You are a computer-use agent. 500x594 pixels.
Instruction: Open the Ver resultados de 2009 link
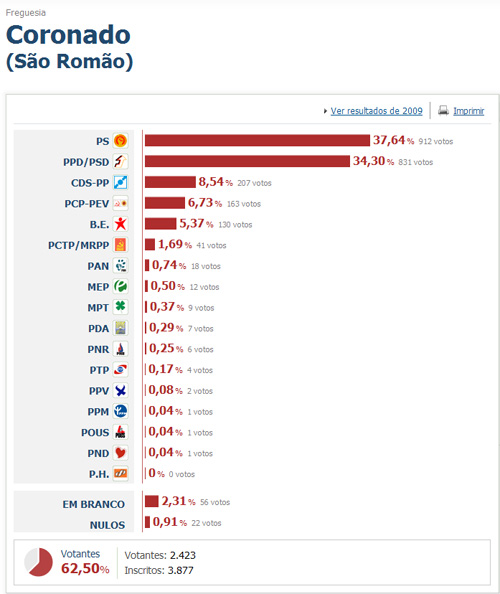pos(377,111)
